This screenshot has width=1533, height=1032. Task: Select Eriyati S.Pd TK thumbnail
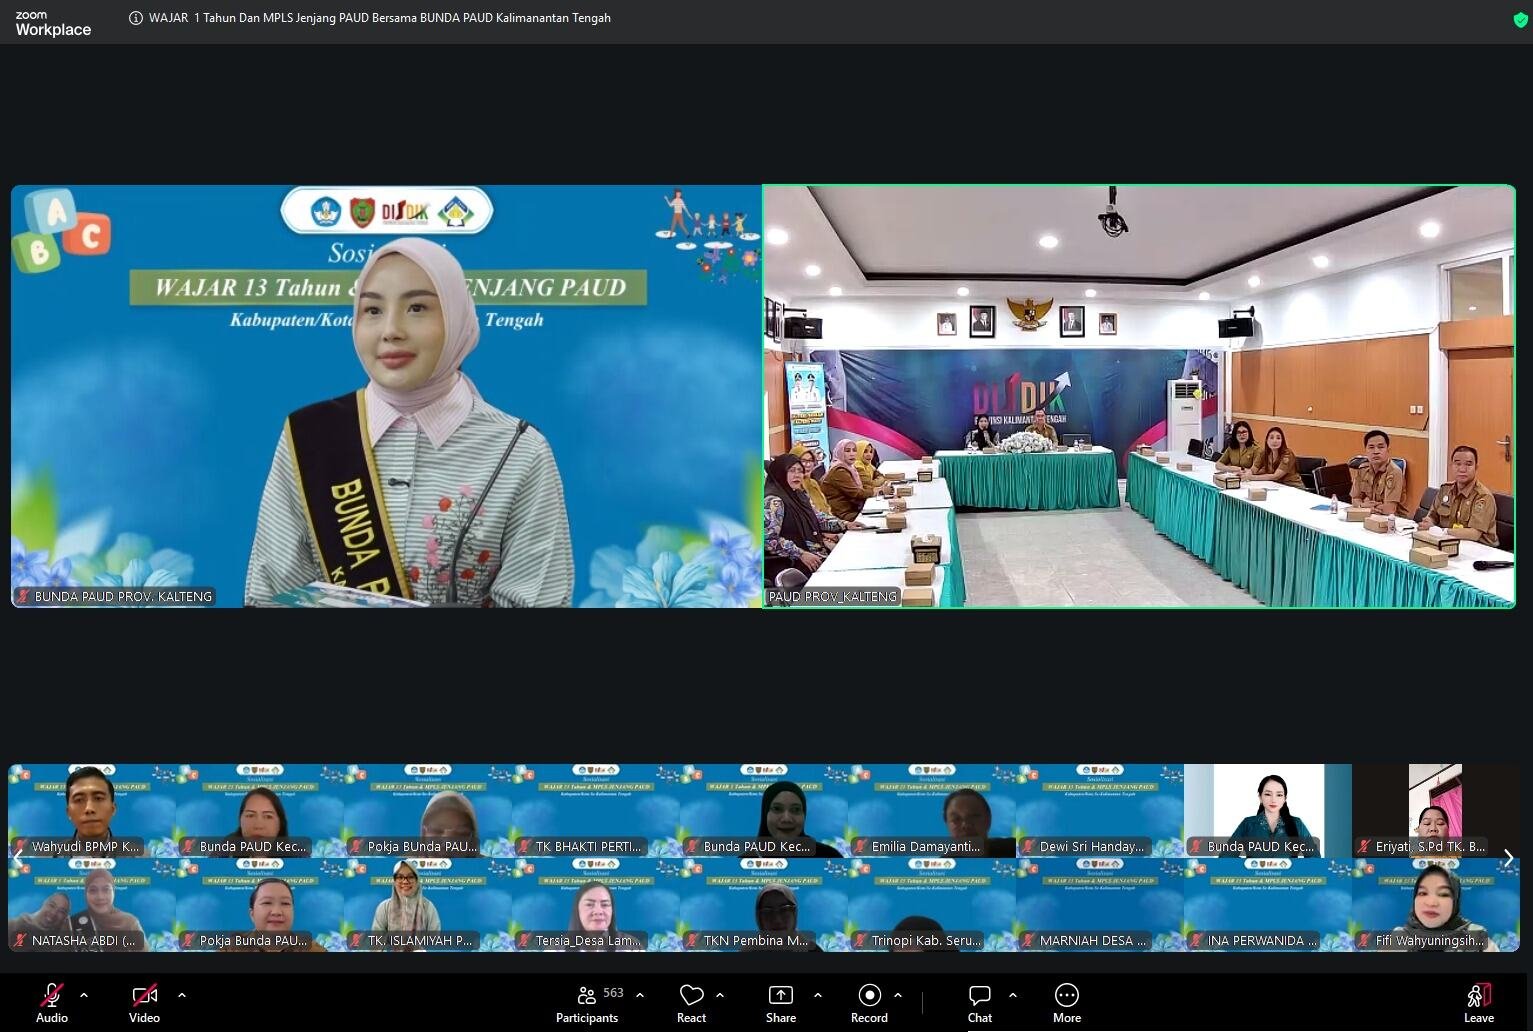click(x=1436, y=811)
